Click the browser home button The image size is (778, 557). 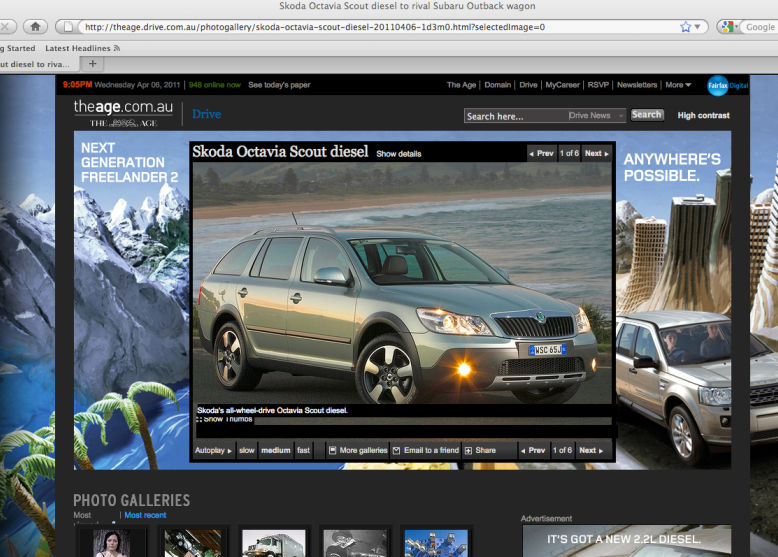tap(35, 27)
